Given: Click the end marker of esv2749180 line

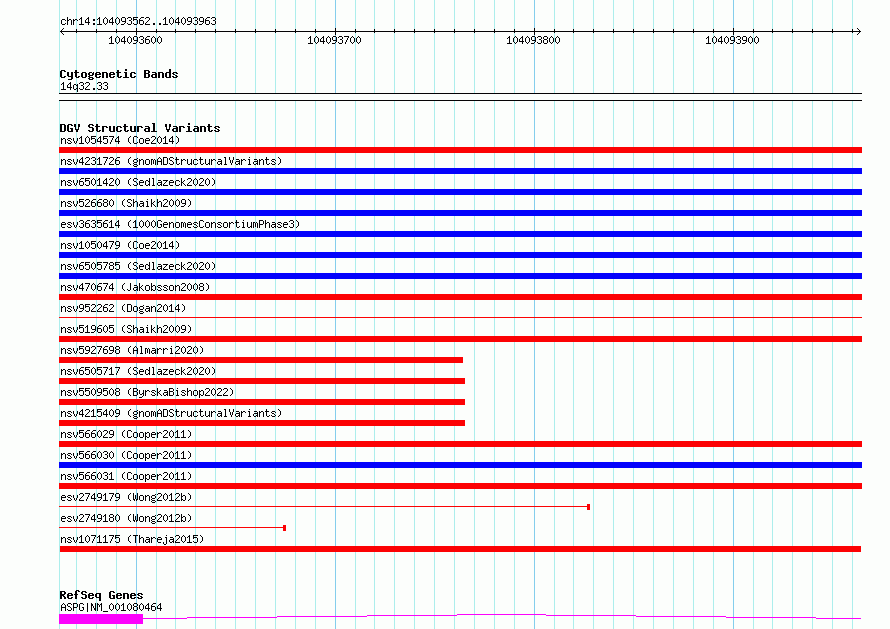Looking at the screenshot, I should [x=284, y=528].
